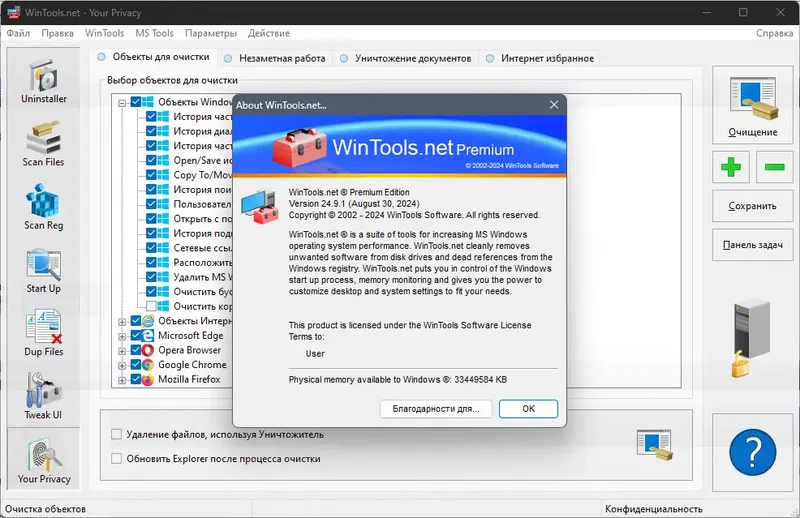This screenshot has width=800, height=518.
Task: Click the computer toolbox icon in About dialog
Action: [260, 206]
